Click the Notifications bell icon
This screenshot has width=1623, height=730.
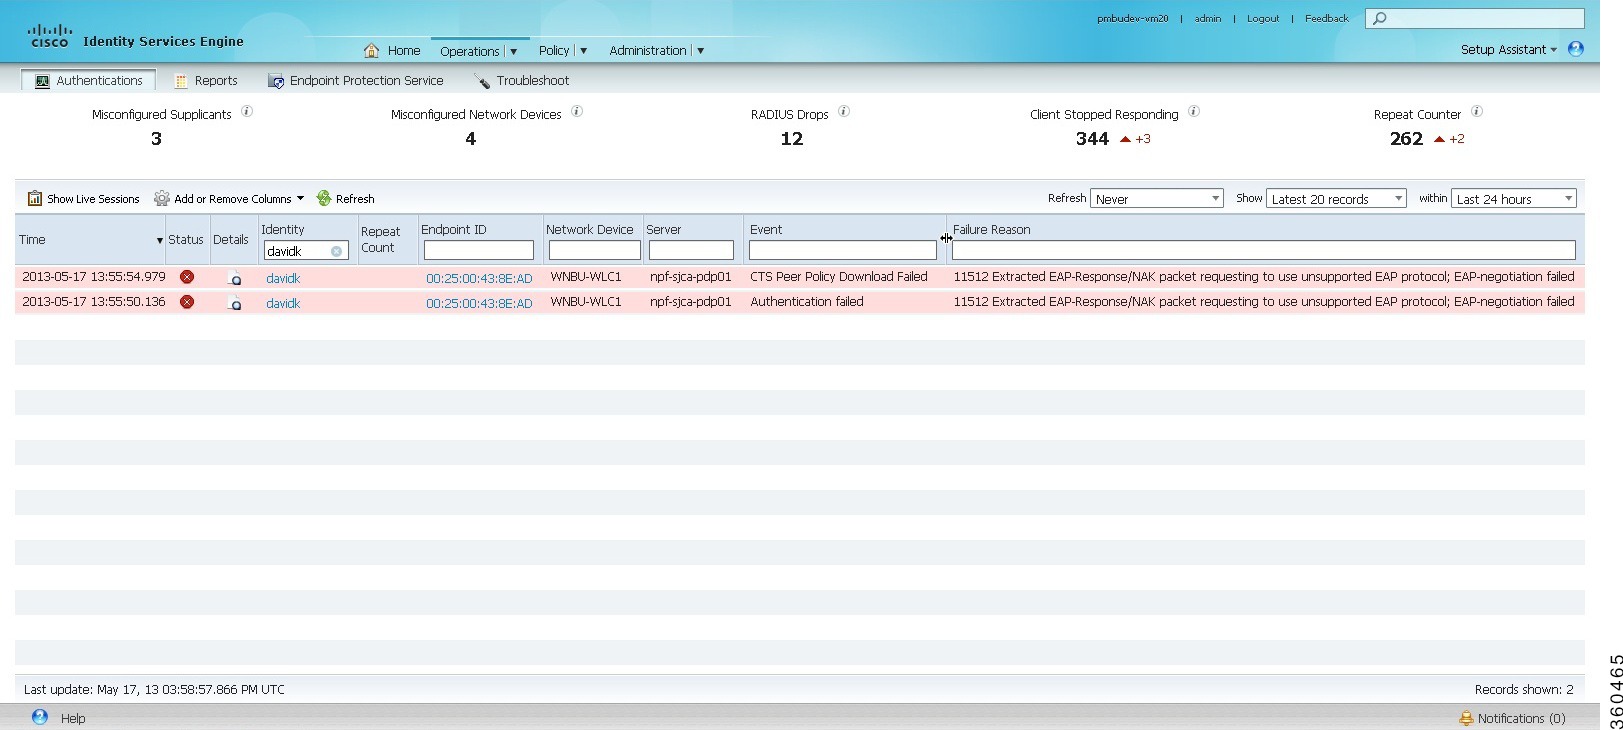(x=1466, y=718)
